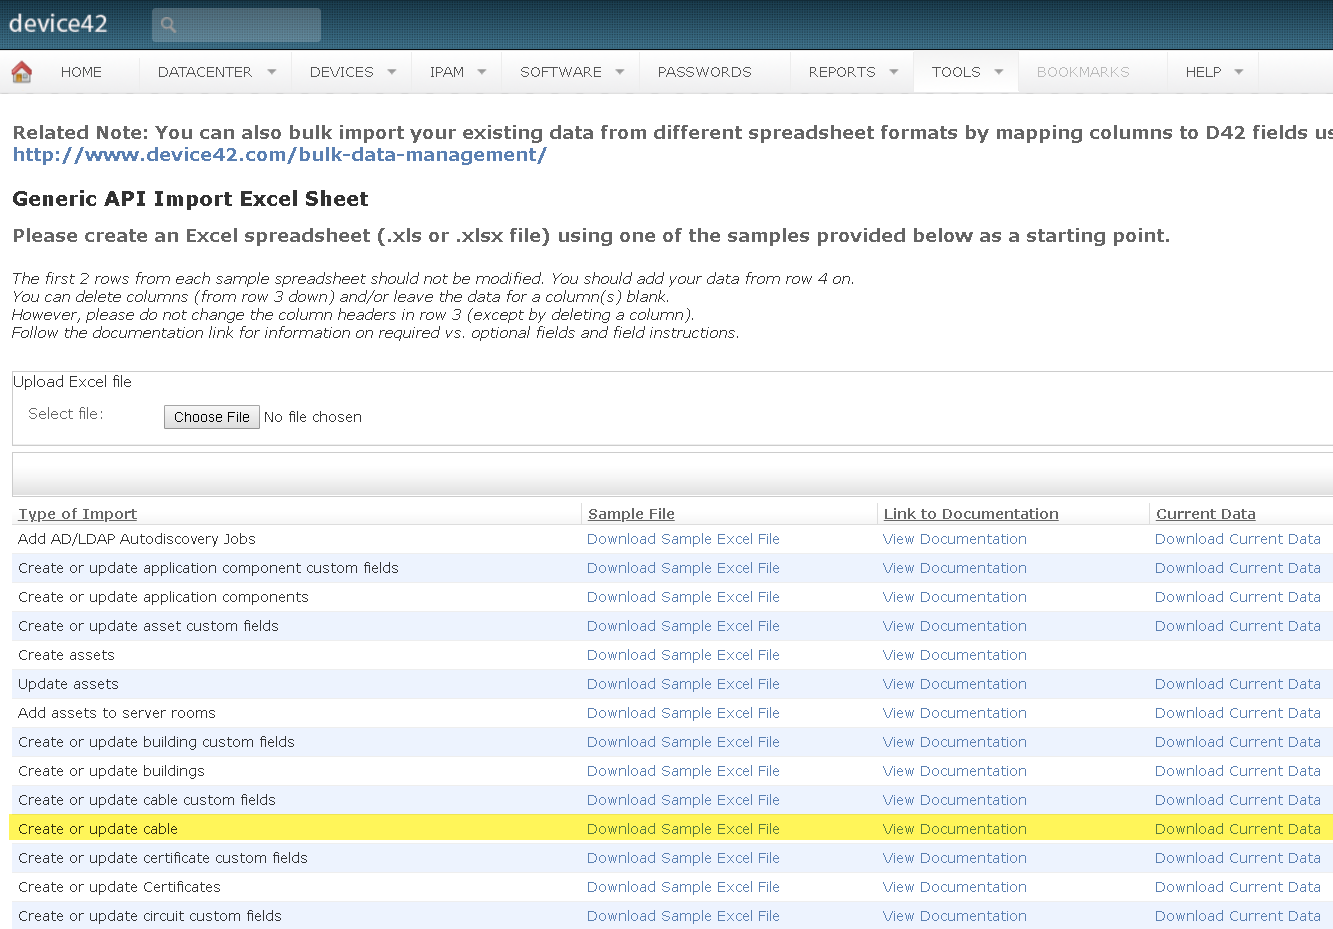Click the search magnifier icon
The height and width of the screenshot is (929, 1333).
pos(168,25)
